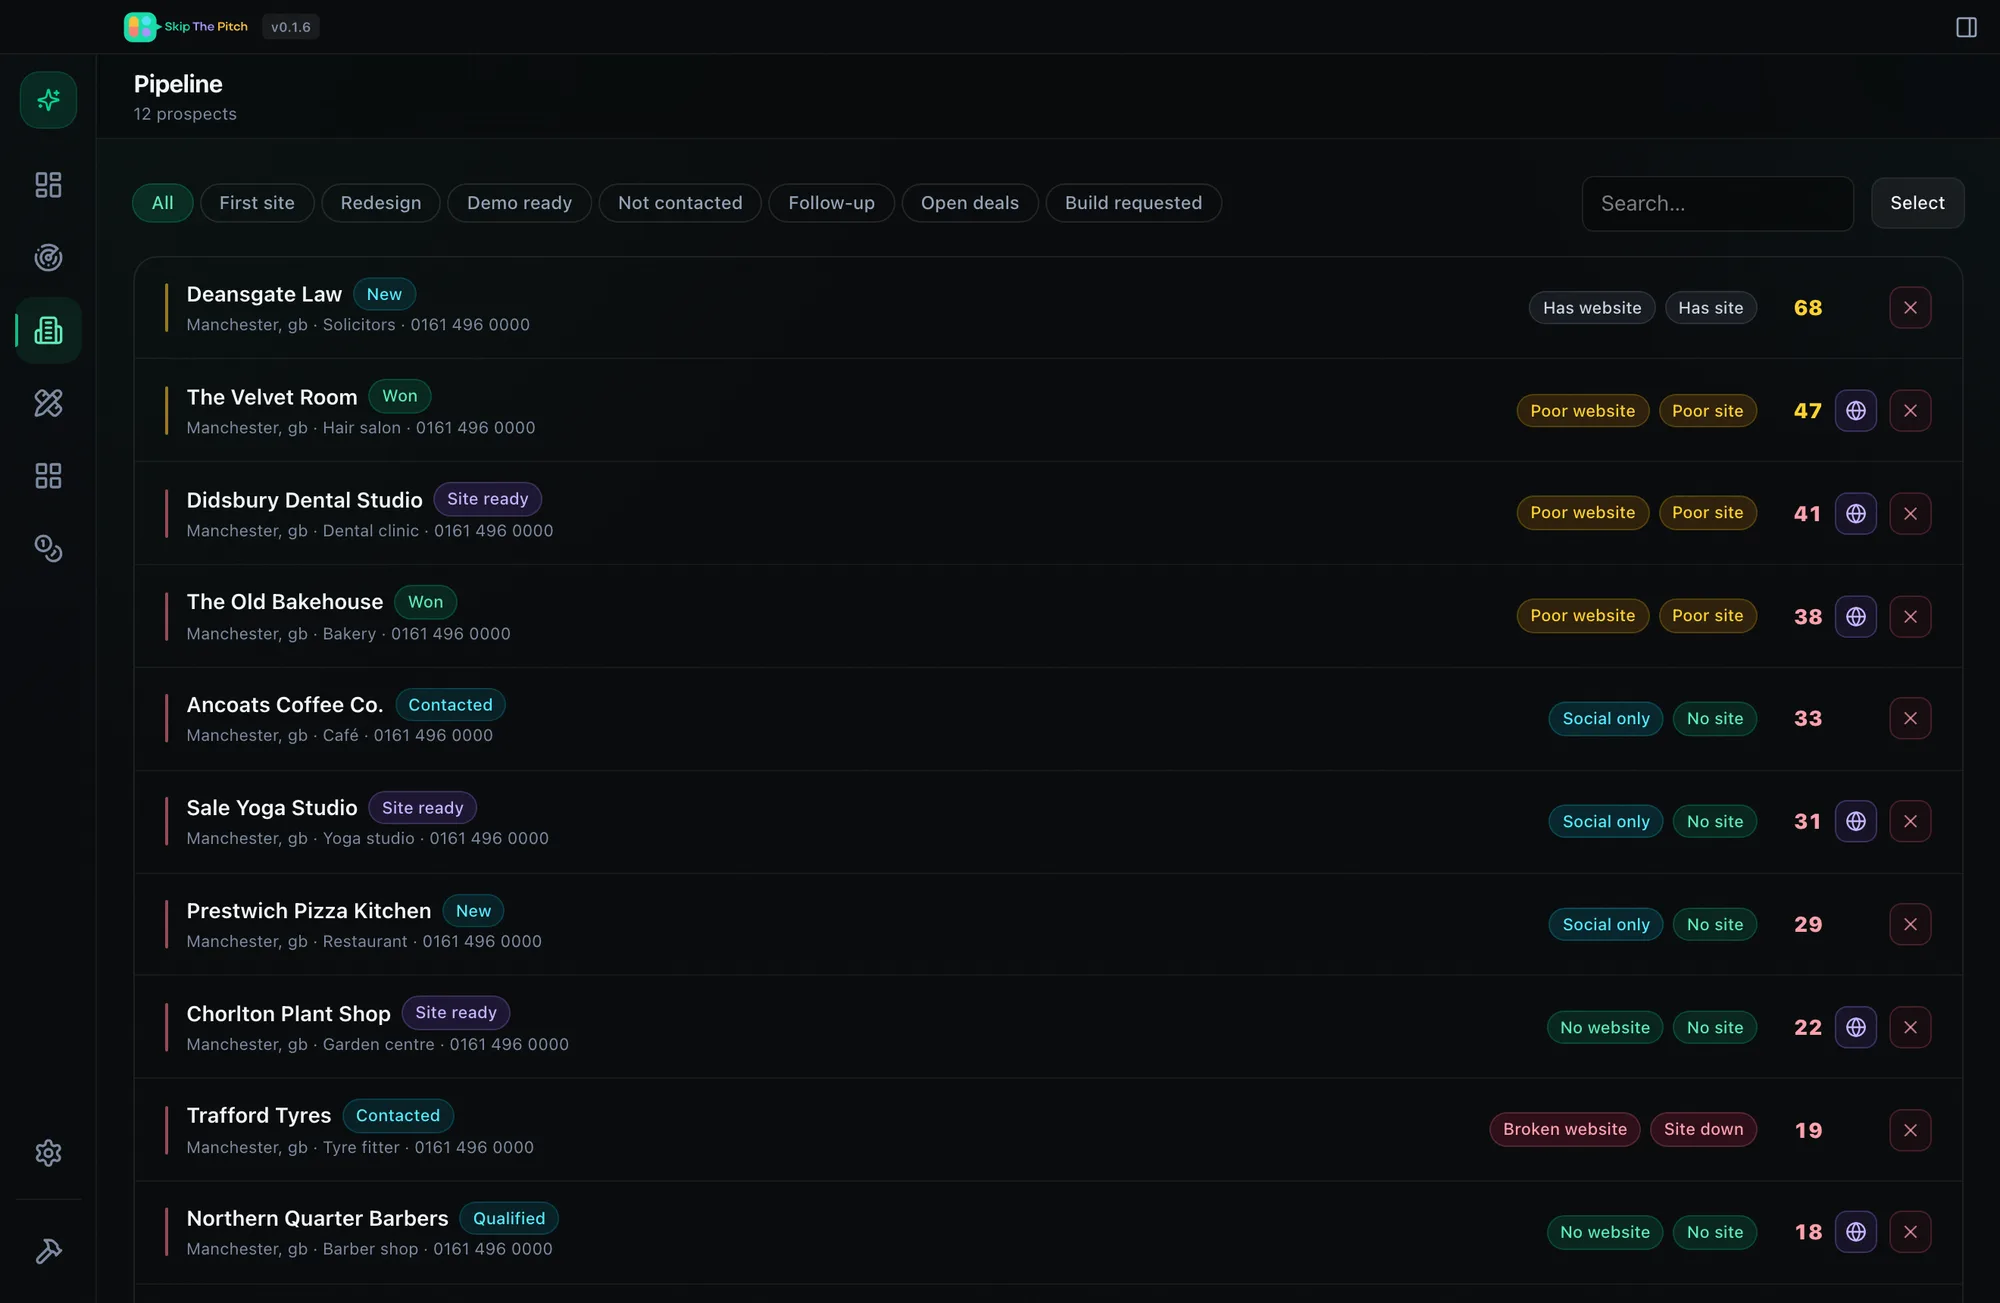Open the coins billing icon in sidebar

pos(48,549)
